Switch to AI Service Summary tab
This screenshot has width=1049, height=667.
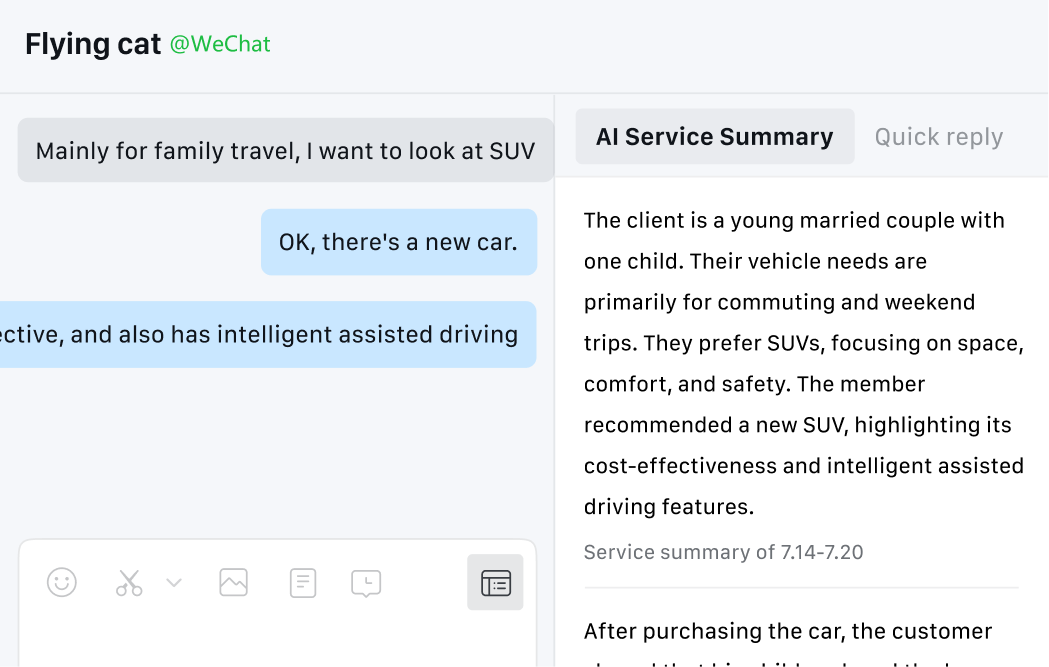[x=714, y=137]
